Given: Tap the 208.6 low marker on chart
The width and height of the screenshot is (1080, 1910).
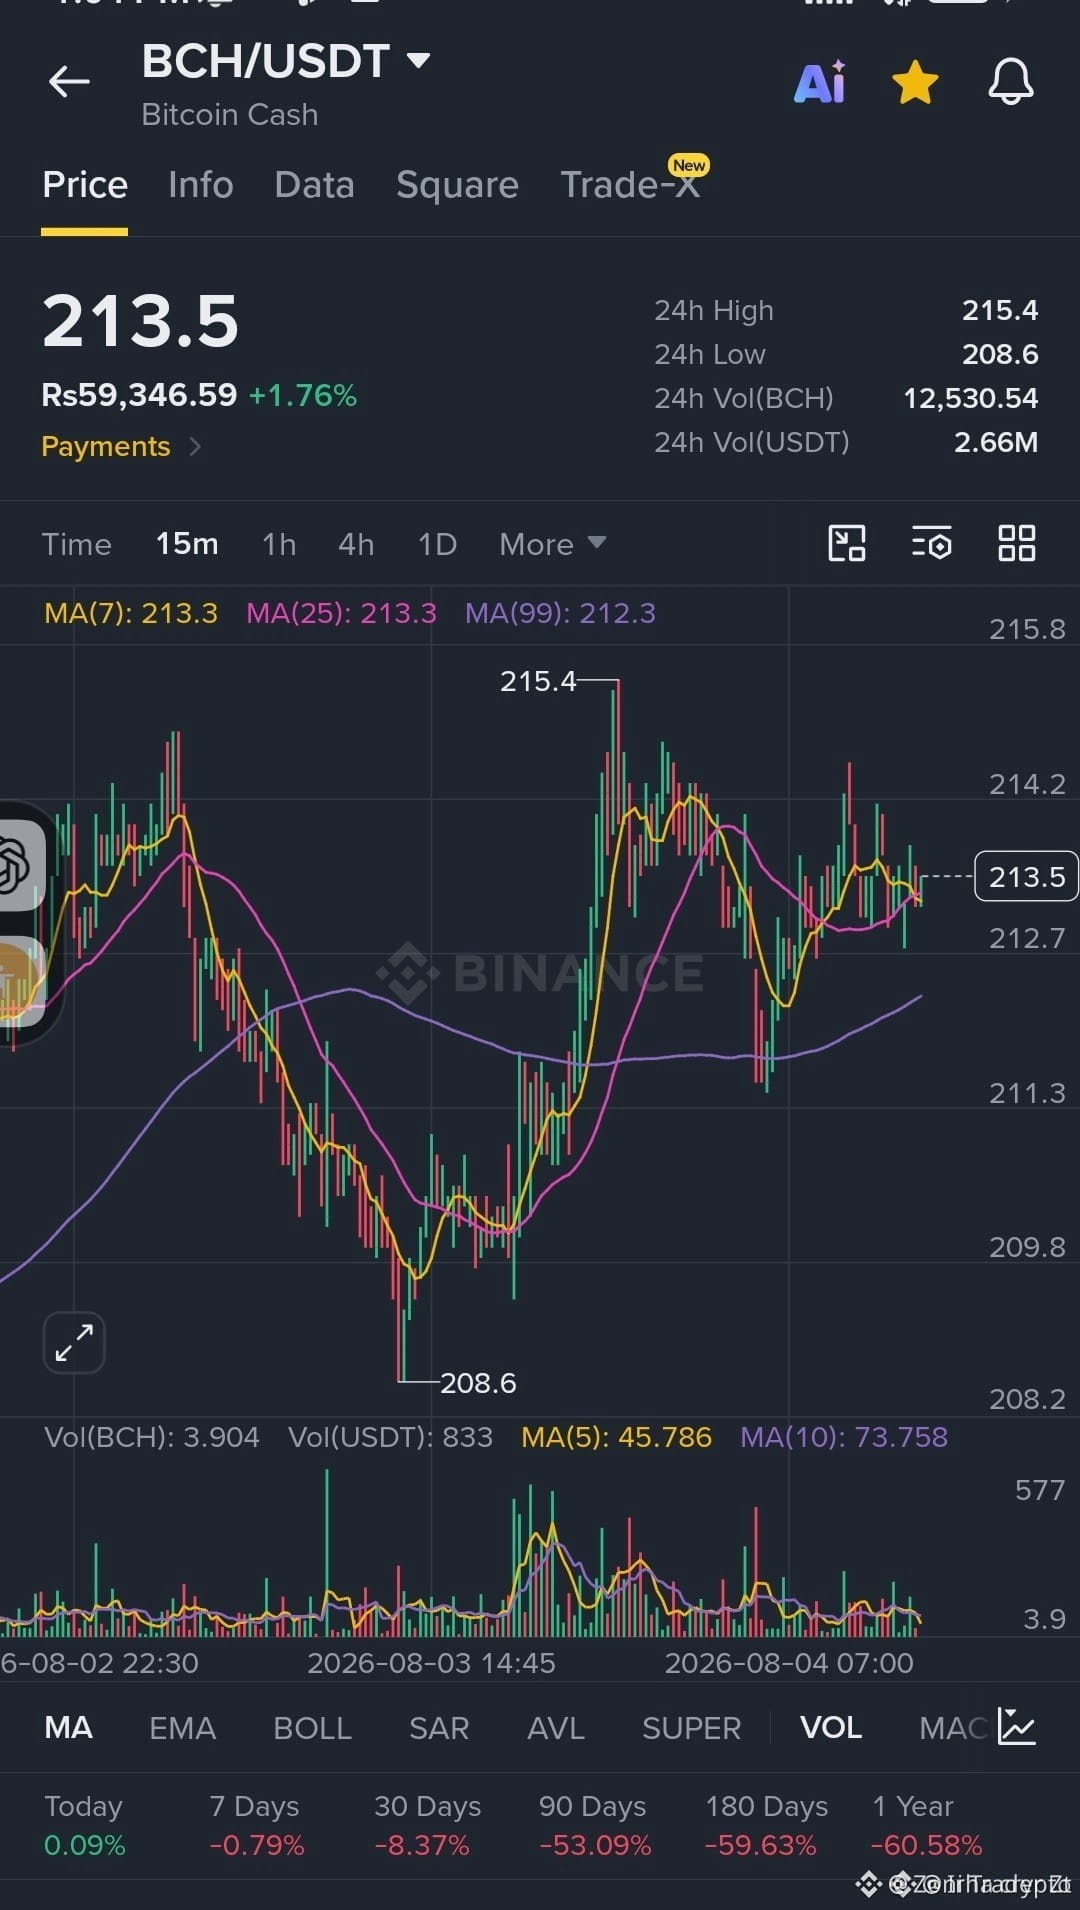Looking at the screenshot, I should pos(478,1383).
